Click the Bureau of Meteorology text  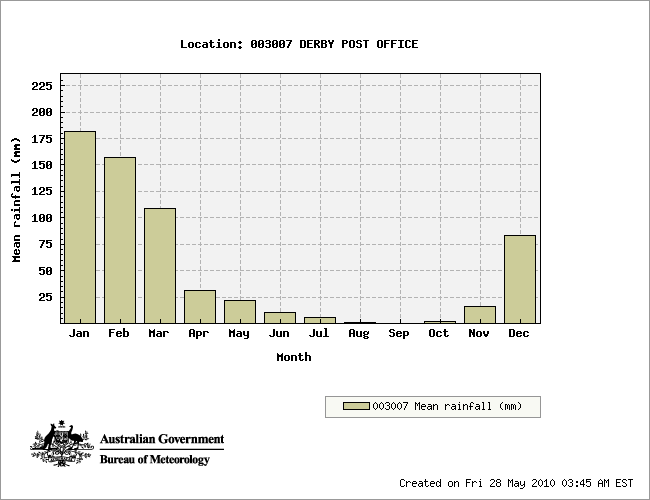155,460
